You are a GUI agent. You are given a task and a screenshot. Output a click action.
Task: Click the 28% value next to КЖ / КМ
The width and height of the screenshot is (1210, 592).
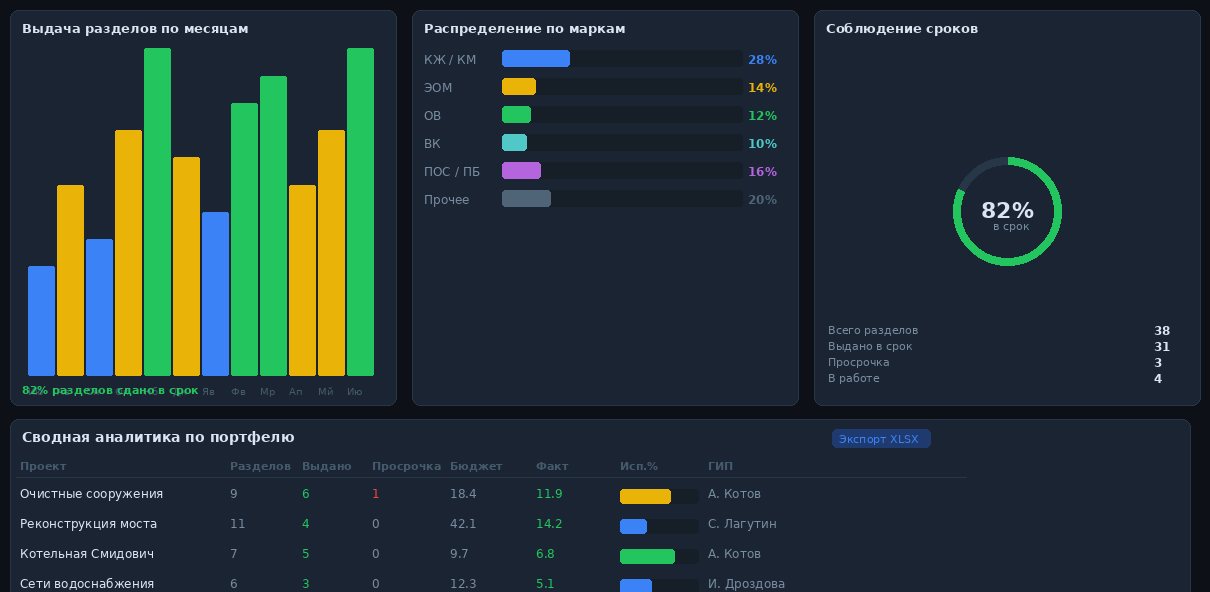click(x=762, y=60)
